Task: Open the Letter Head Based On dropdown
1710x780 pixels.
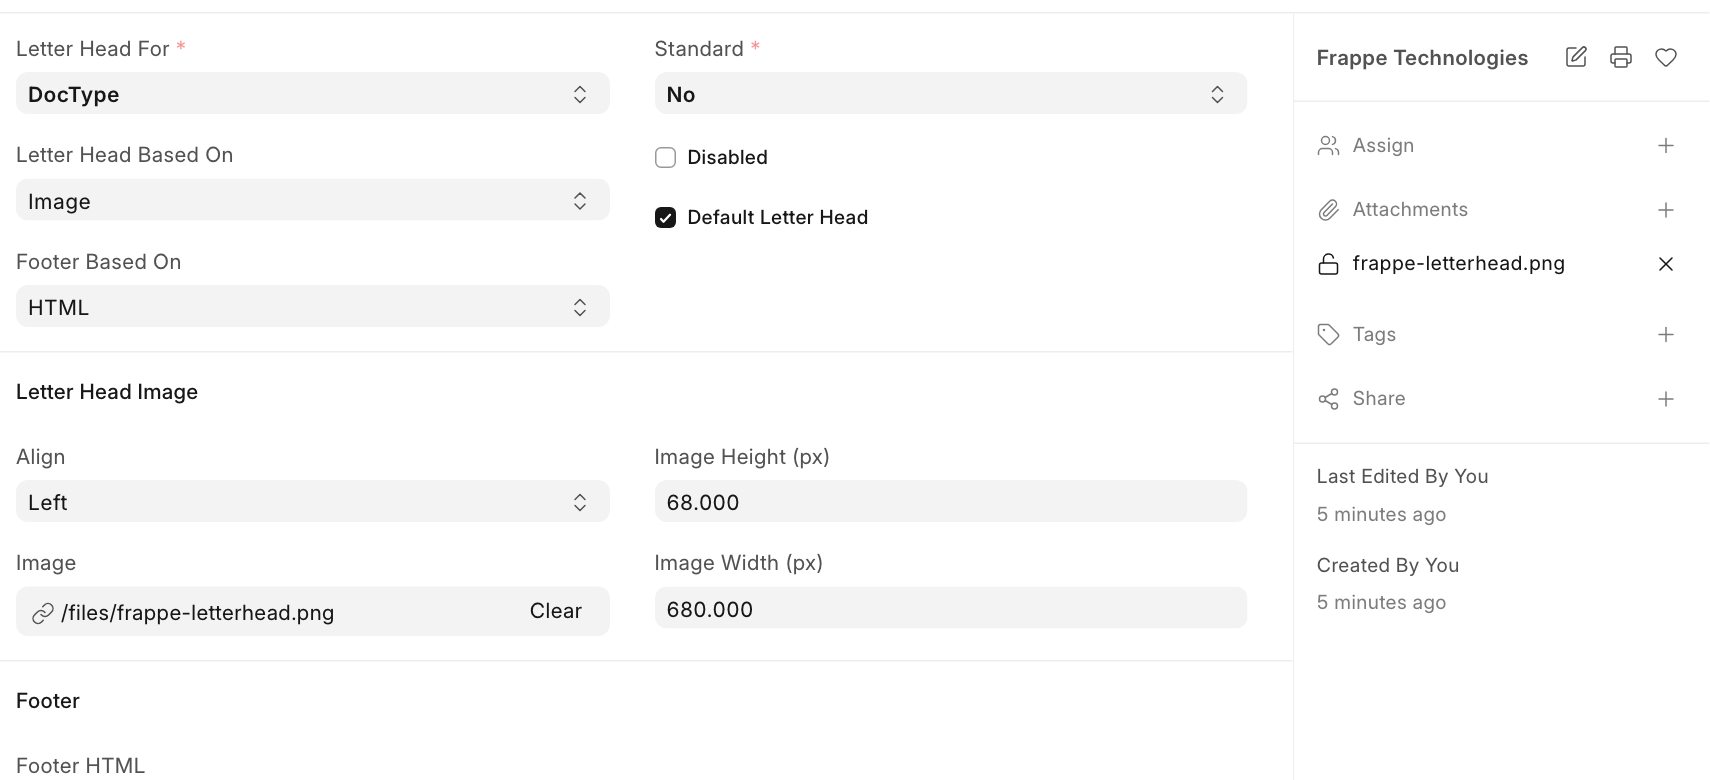Action: click(312, 201)
